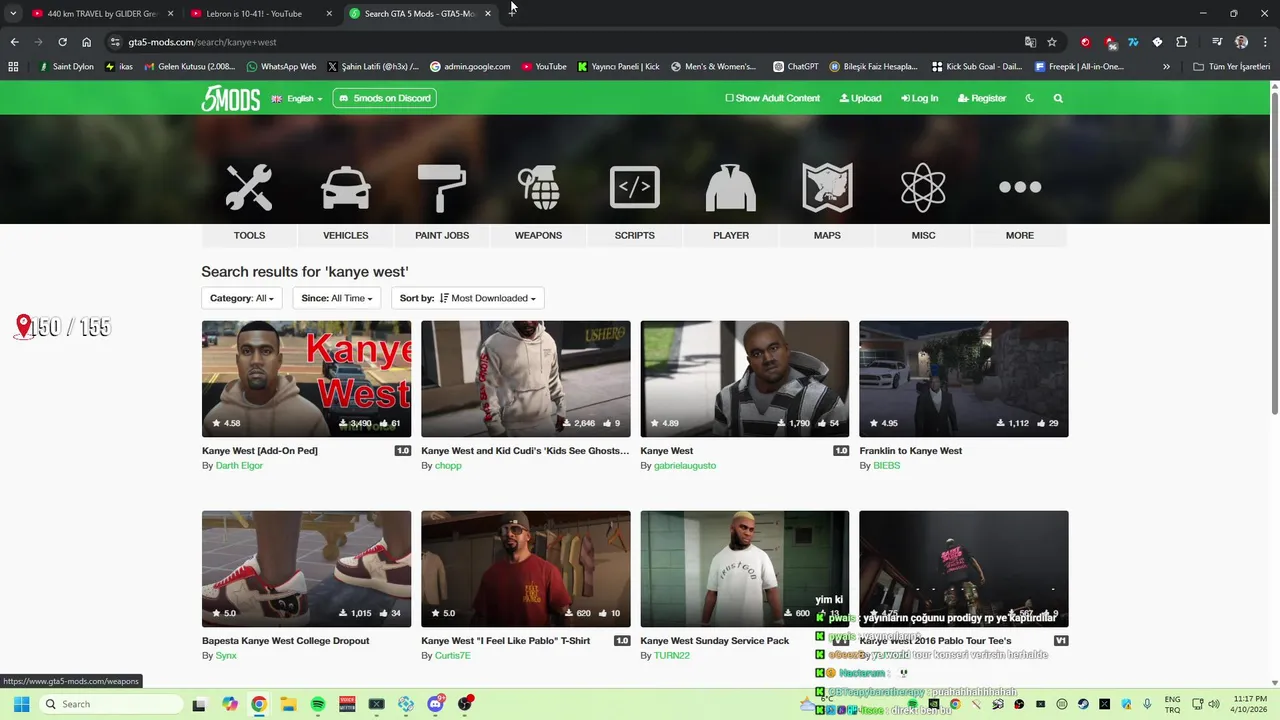Toggle dark mode with the moon icon
The height and width of the screenshot is (720, 1280).
[1030, 98]
